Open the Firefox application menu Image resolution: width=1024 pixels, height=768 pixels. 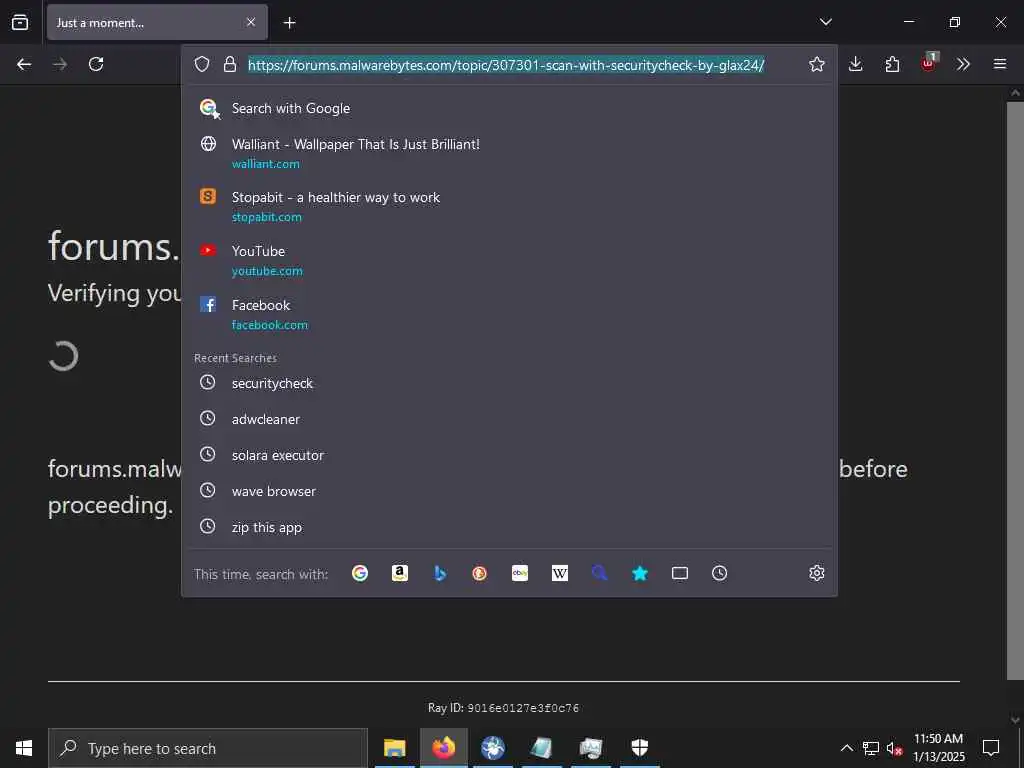(x=1000, y=64)
